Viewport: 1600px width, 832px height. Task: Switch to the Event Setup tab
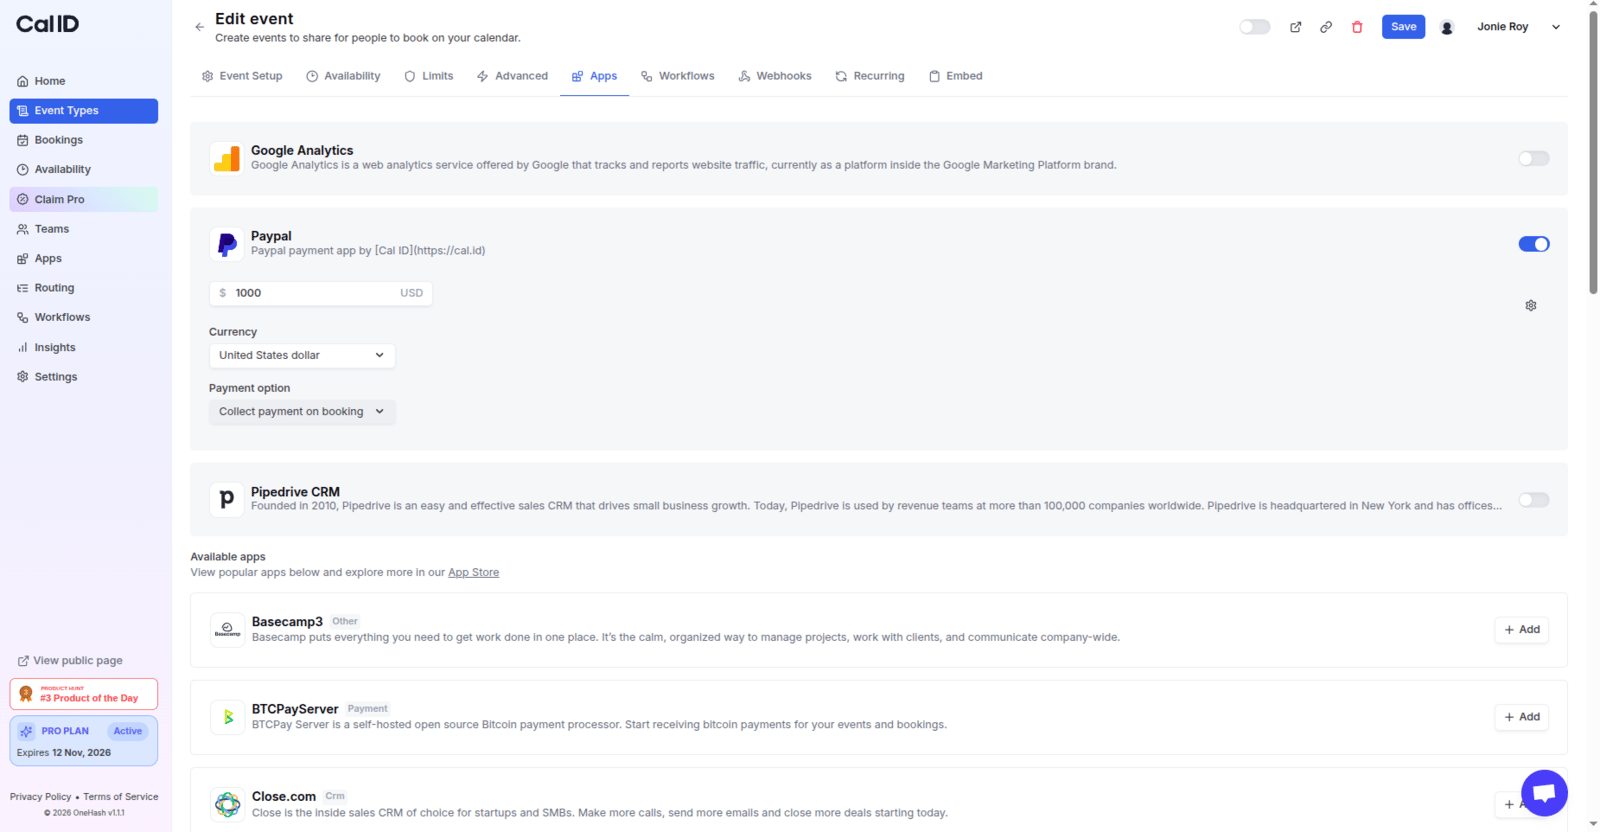pos(242,76)
